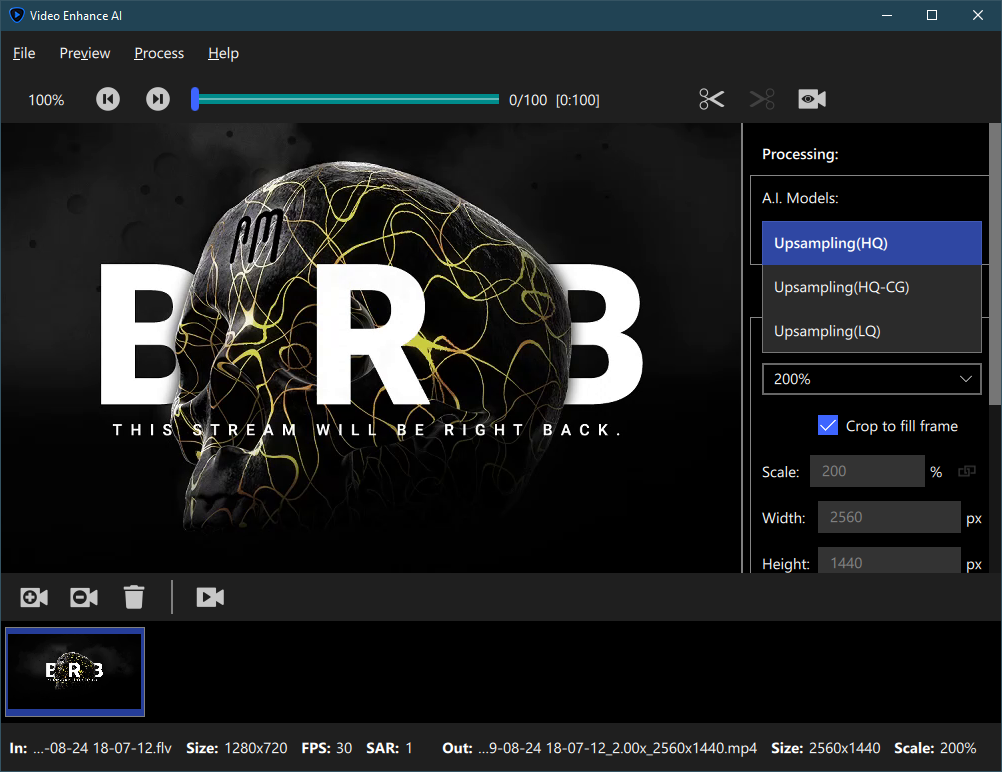Screen dimensions: 1002x772
Task: Open the Preview menu
Action: [x=85, y=53]
